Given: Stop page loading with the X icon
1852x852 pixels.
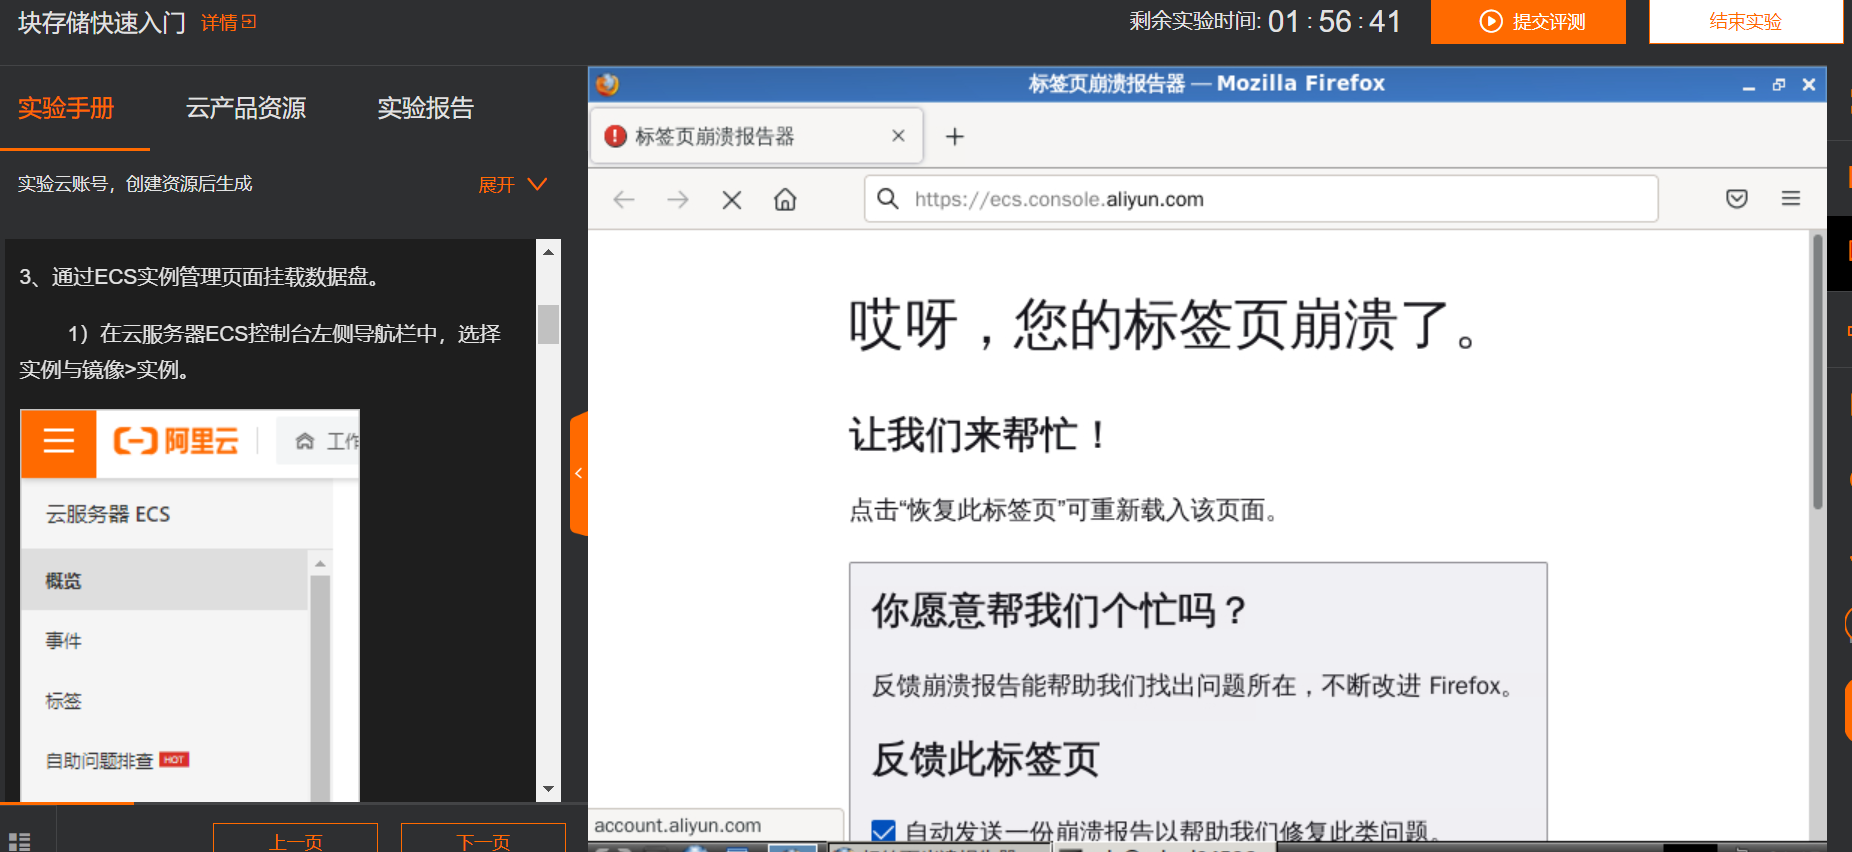Looking at the screenshot, I should coord(732,200).
